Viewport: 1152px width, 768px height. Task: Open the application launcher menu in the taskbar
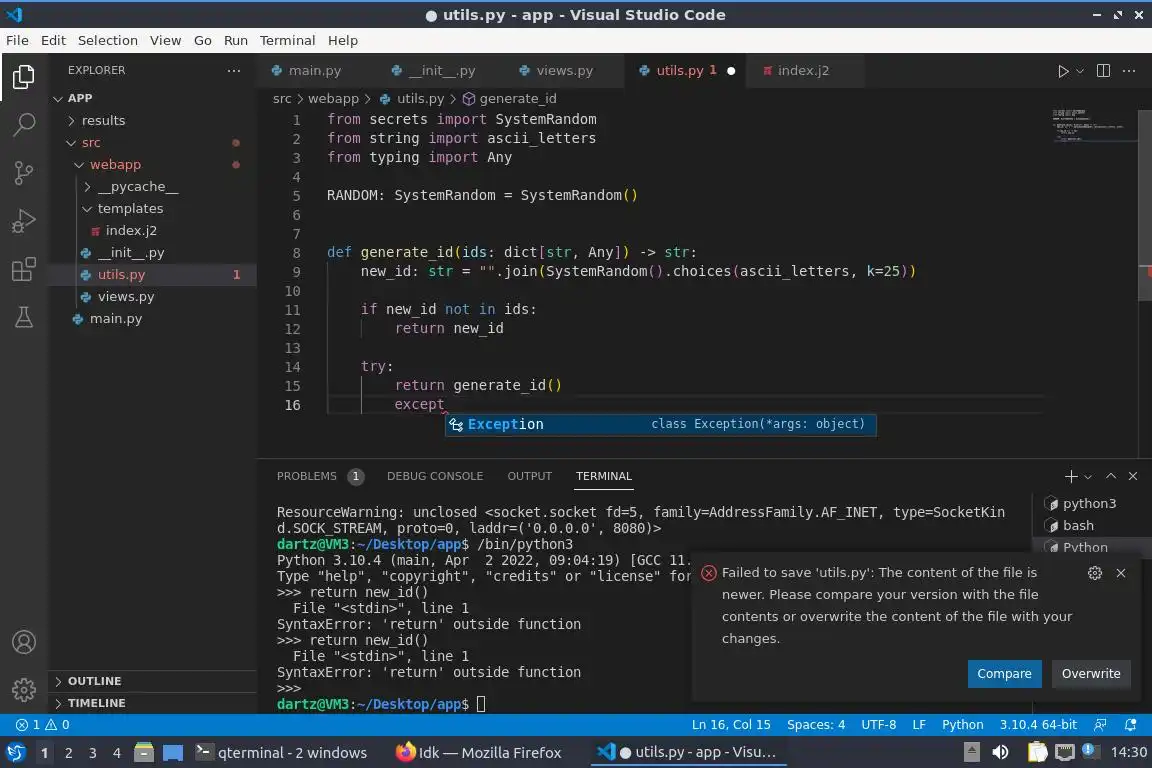point(15,752)
